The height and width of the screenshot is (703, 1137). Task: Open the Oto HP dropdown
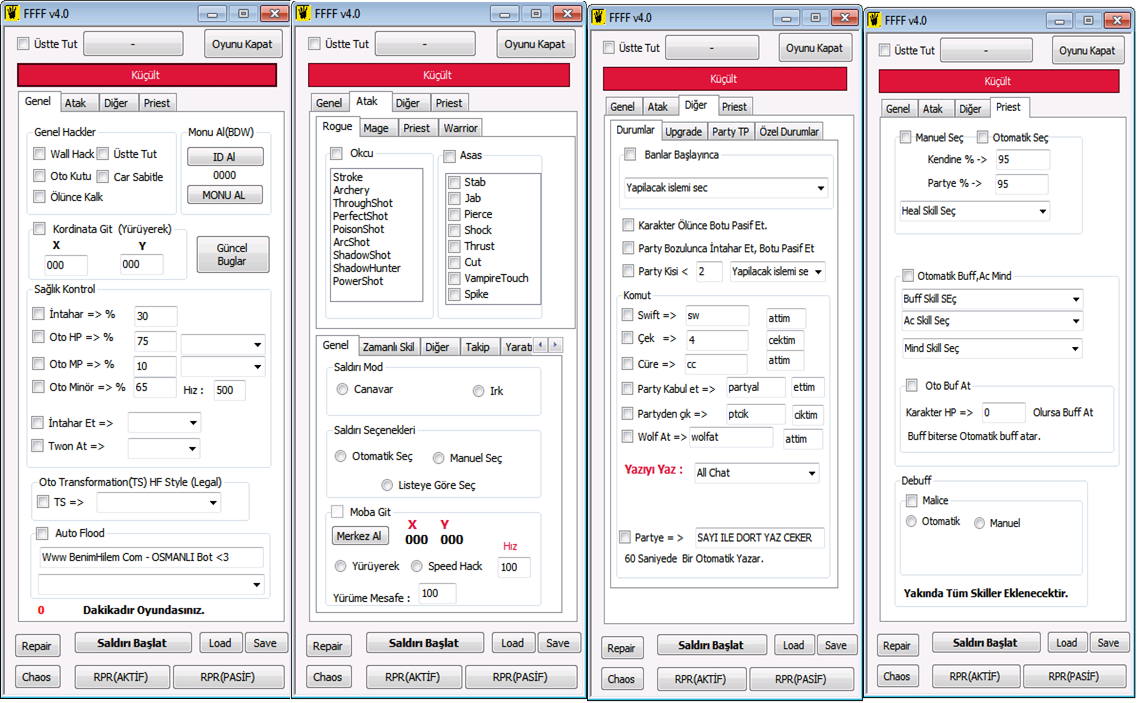click(223, 344)
